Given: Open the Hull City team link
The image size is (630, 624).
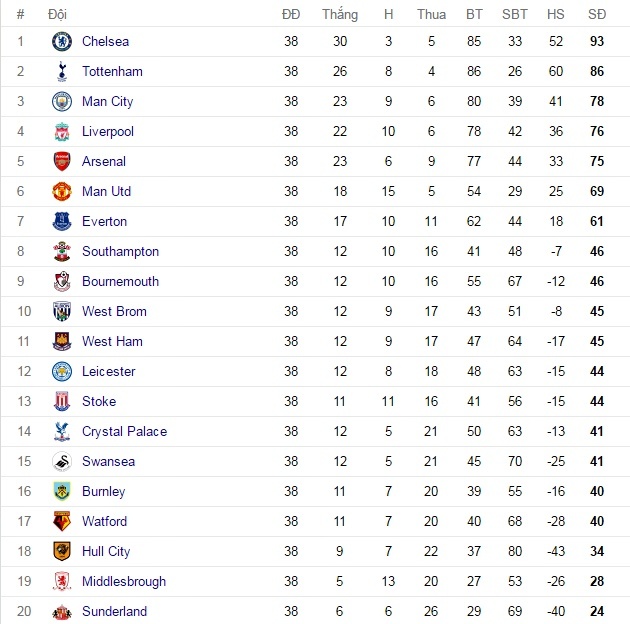Looking at the screenshot, I should (x=106, y=551).
